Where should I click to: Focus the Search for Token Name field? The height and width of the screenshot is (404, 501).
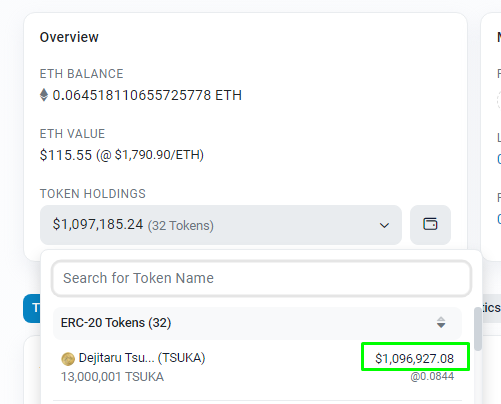point(261,278)
